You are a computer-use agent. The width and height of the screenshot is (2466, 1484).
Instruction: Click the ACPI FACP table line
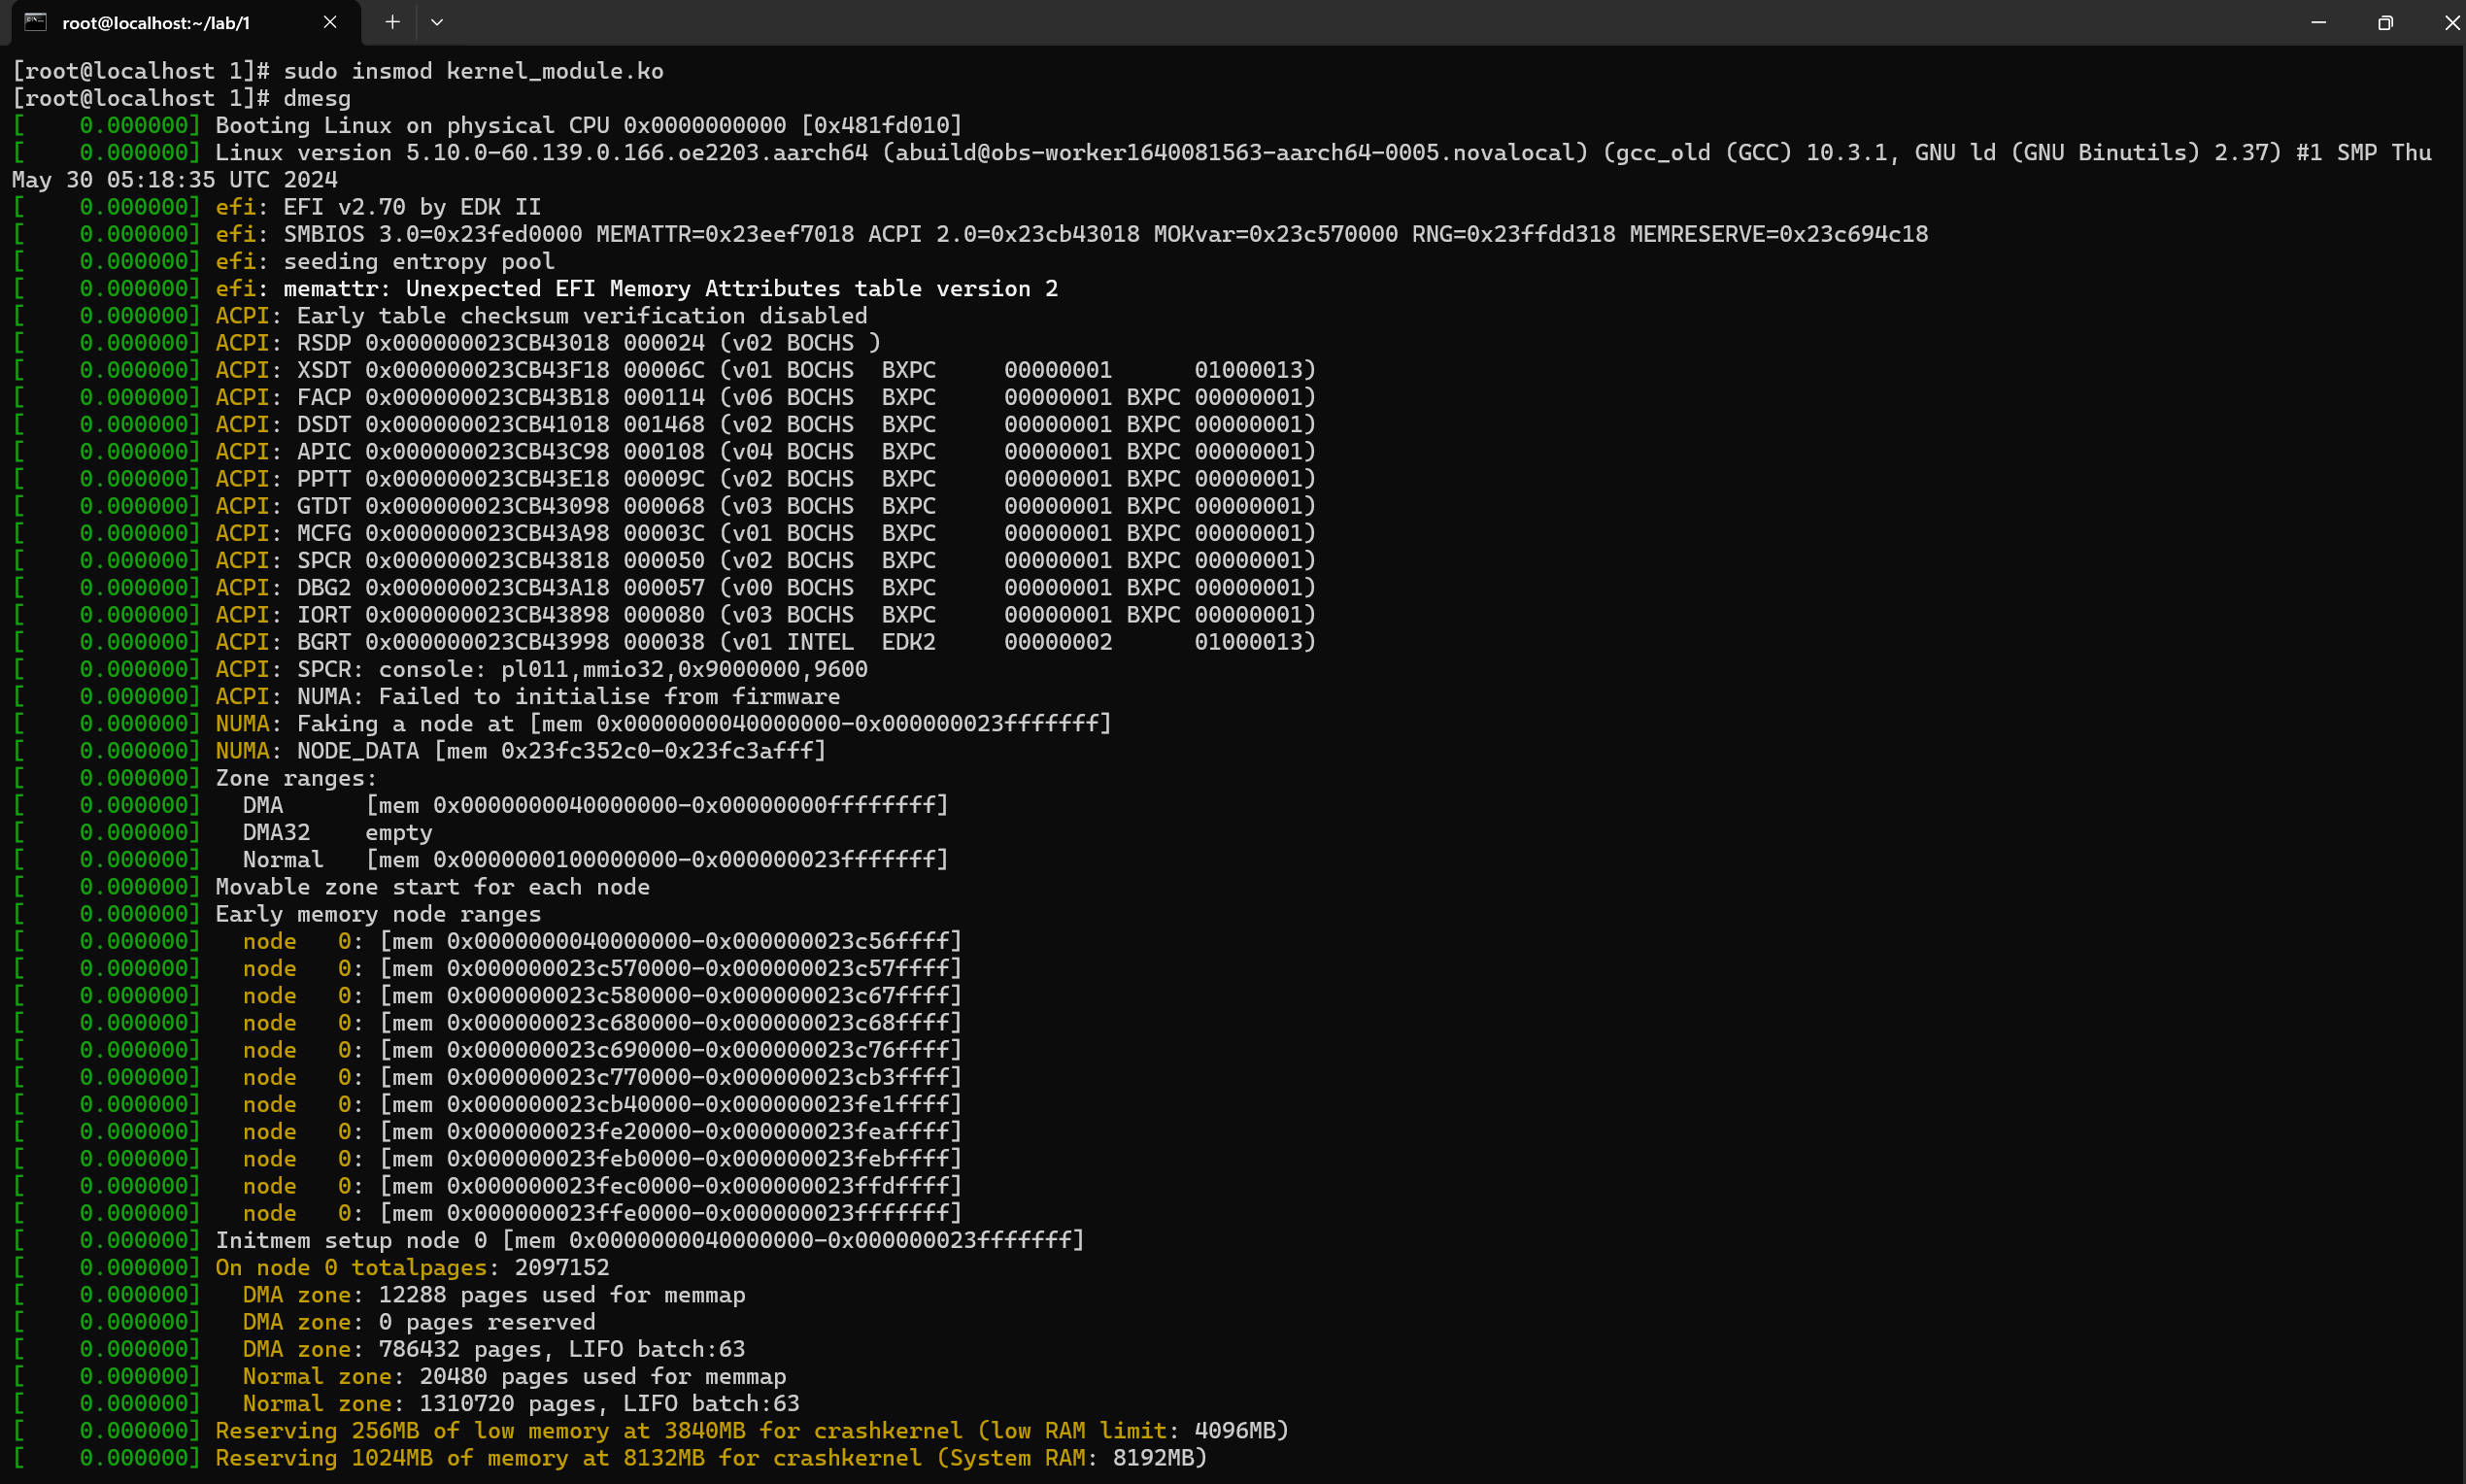coord(765,397)
